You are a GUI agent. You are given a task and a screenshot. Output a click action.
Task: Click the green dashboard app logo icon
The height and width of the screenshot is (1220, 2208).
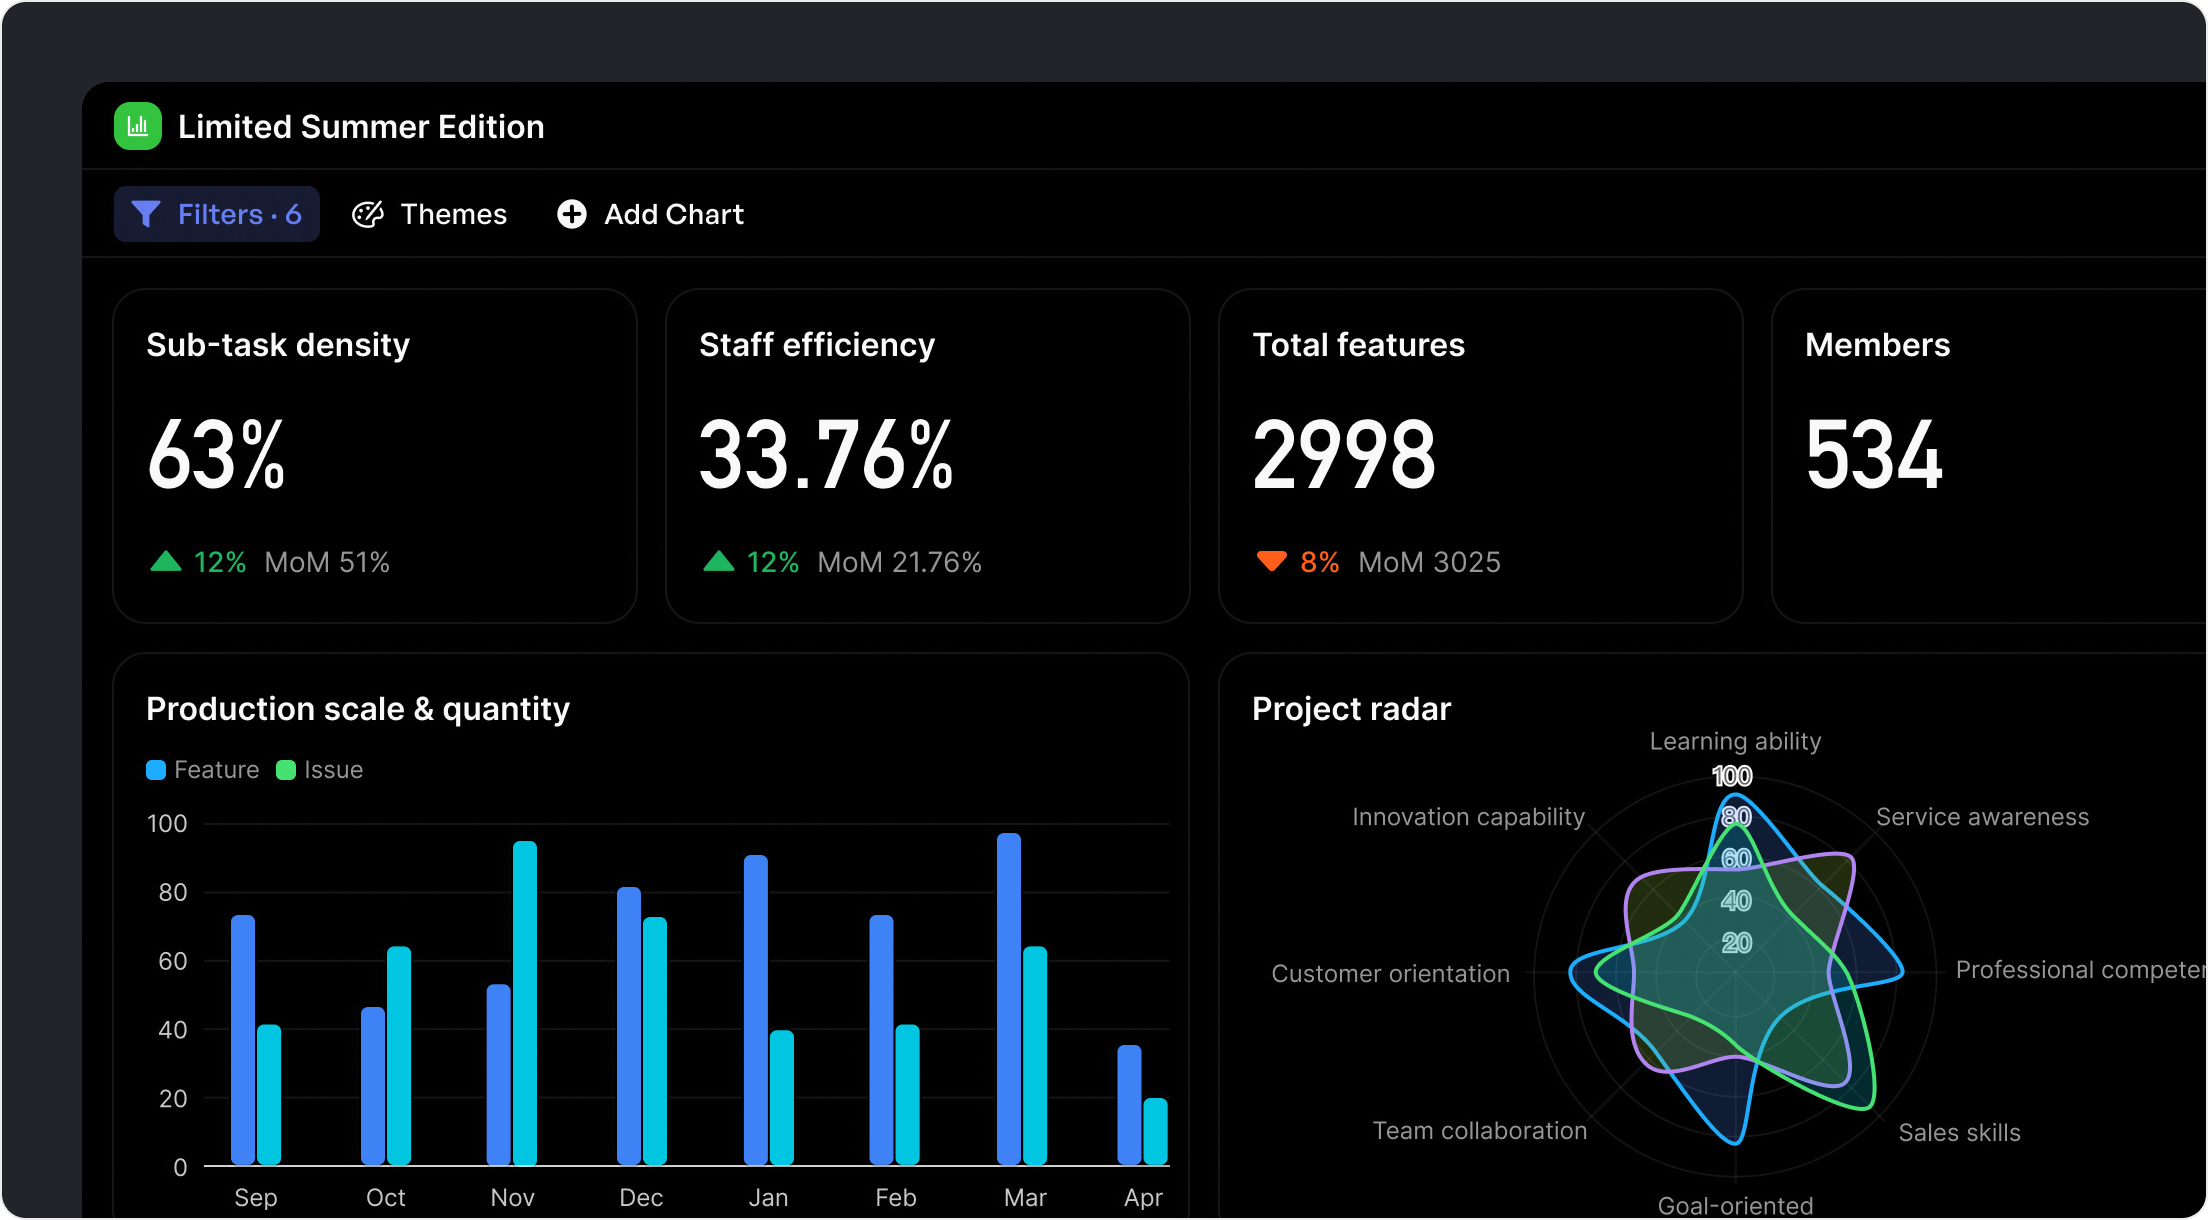tap(138, 127)
